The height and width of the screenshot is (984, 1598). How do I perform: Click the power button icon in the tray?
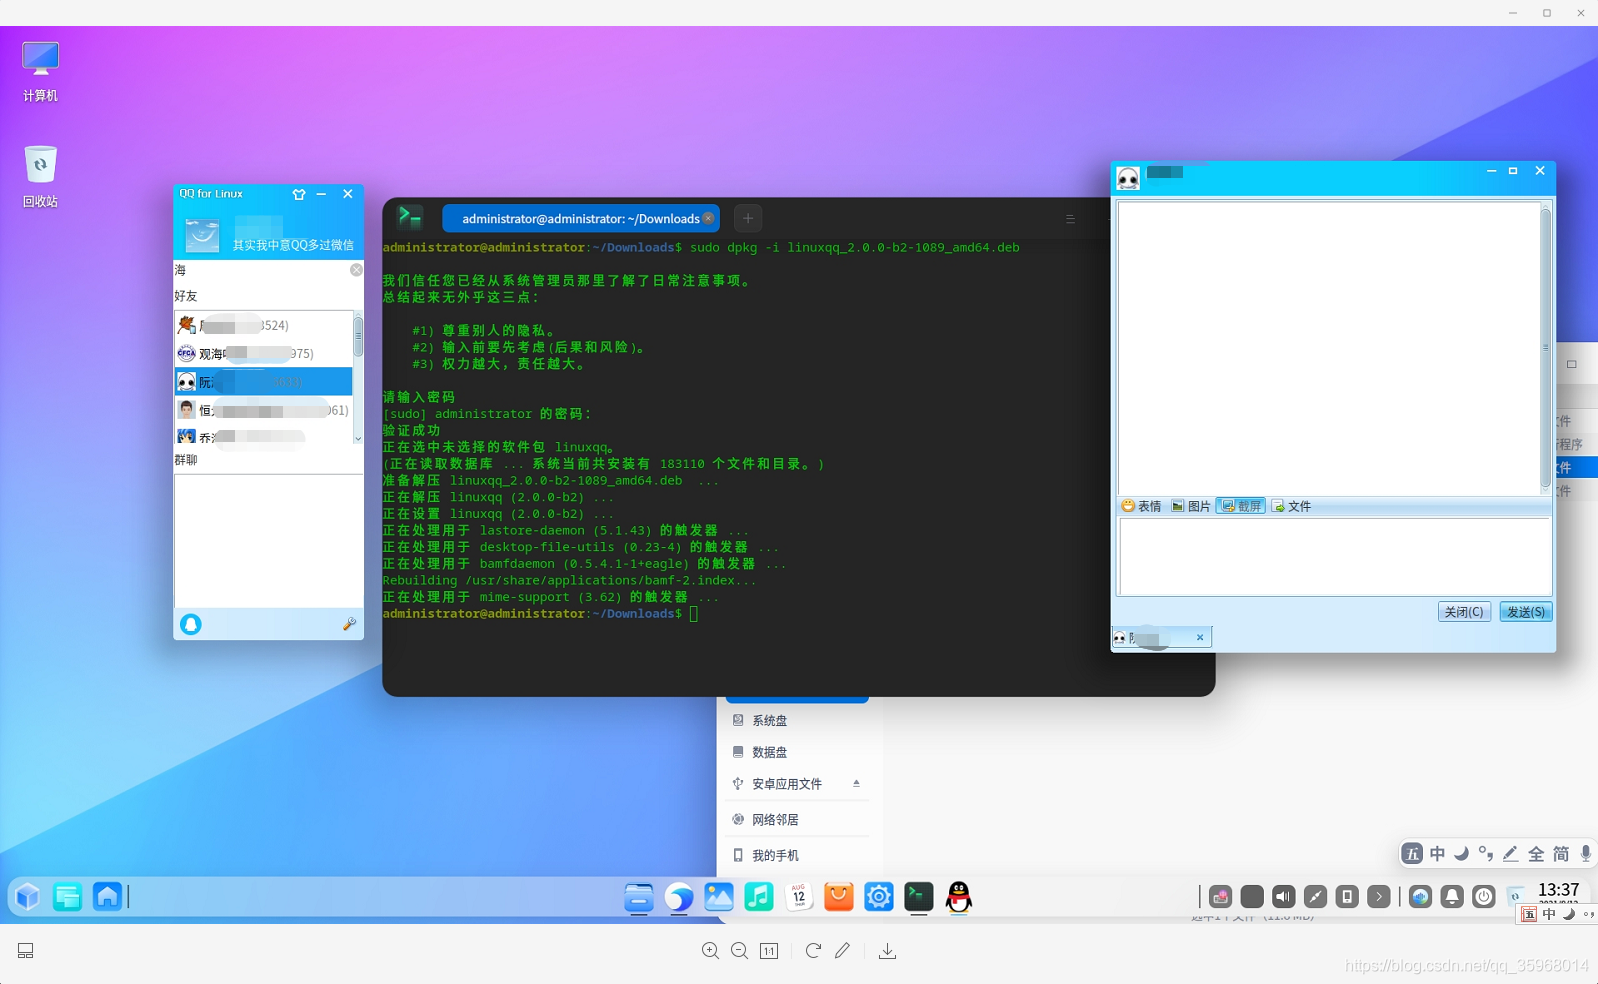click(1484, 897)
